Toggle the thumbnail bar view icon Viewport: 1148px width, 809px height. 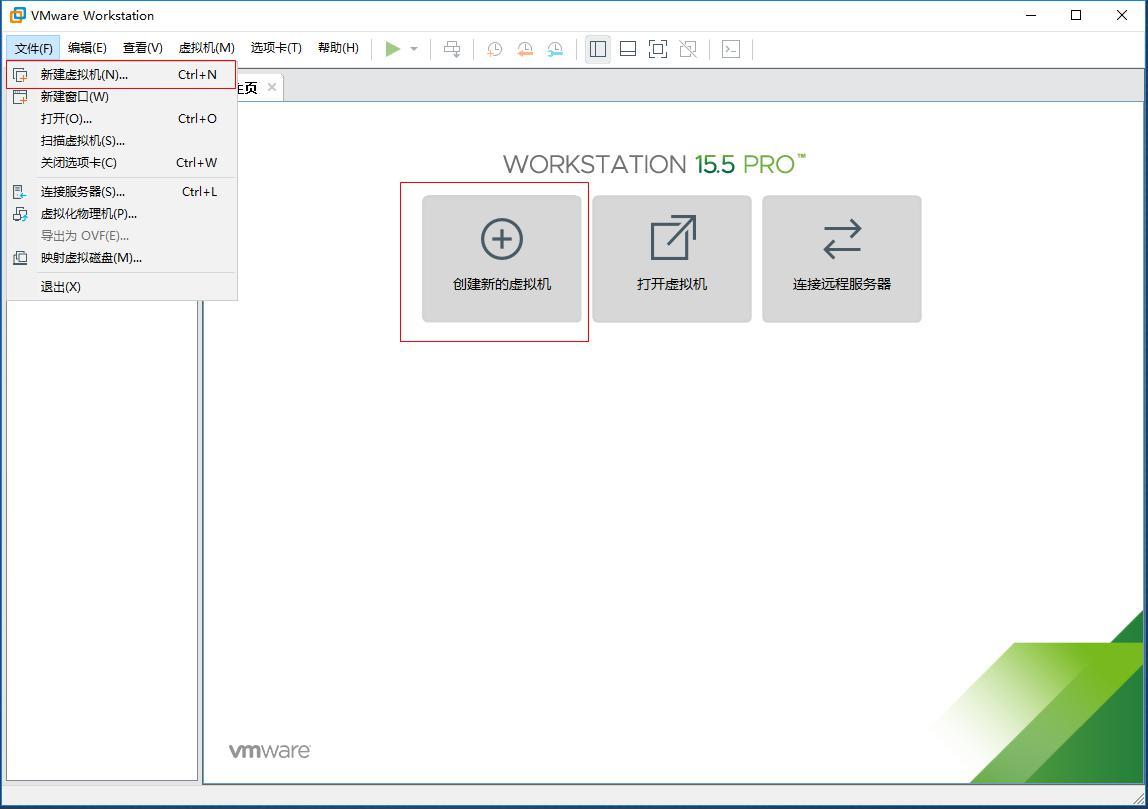point(627,48)
